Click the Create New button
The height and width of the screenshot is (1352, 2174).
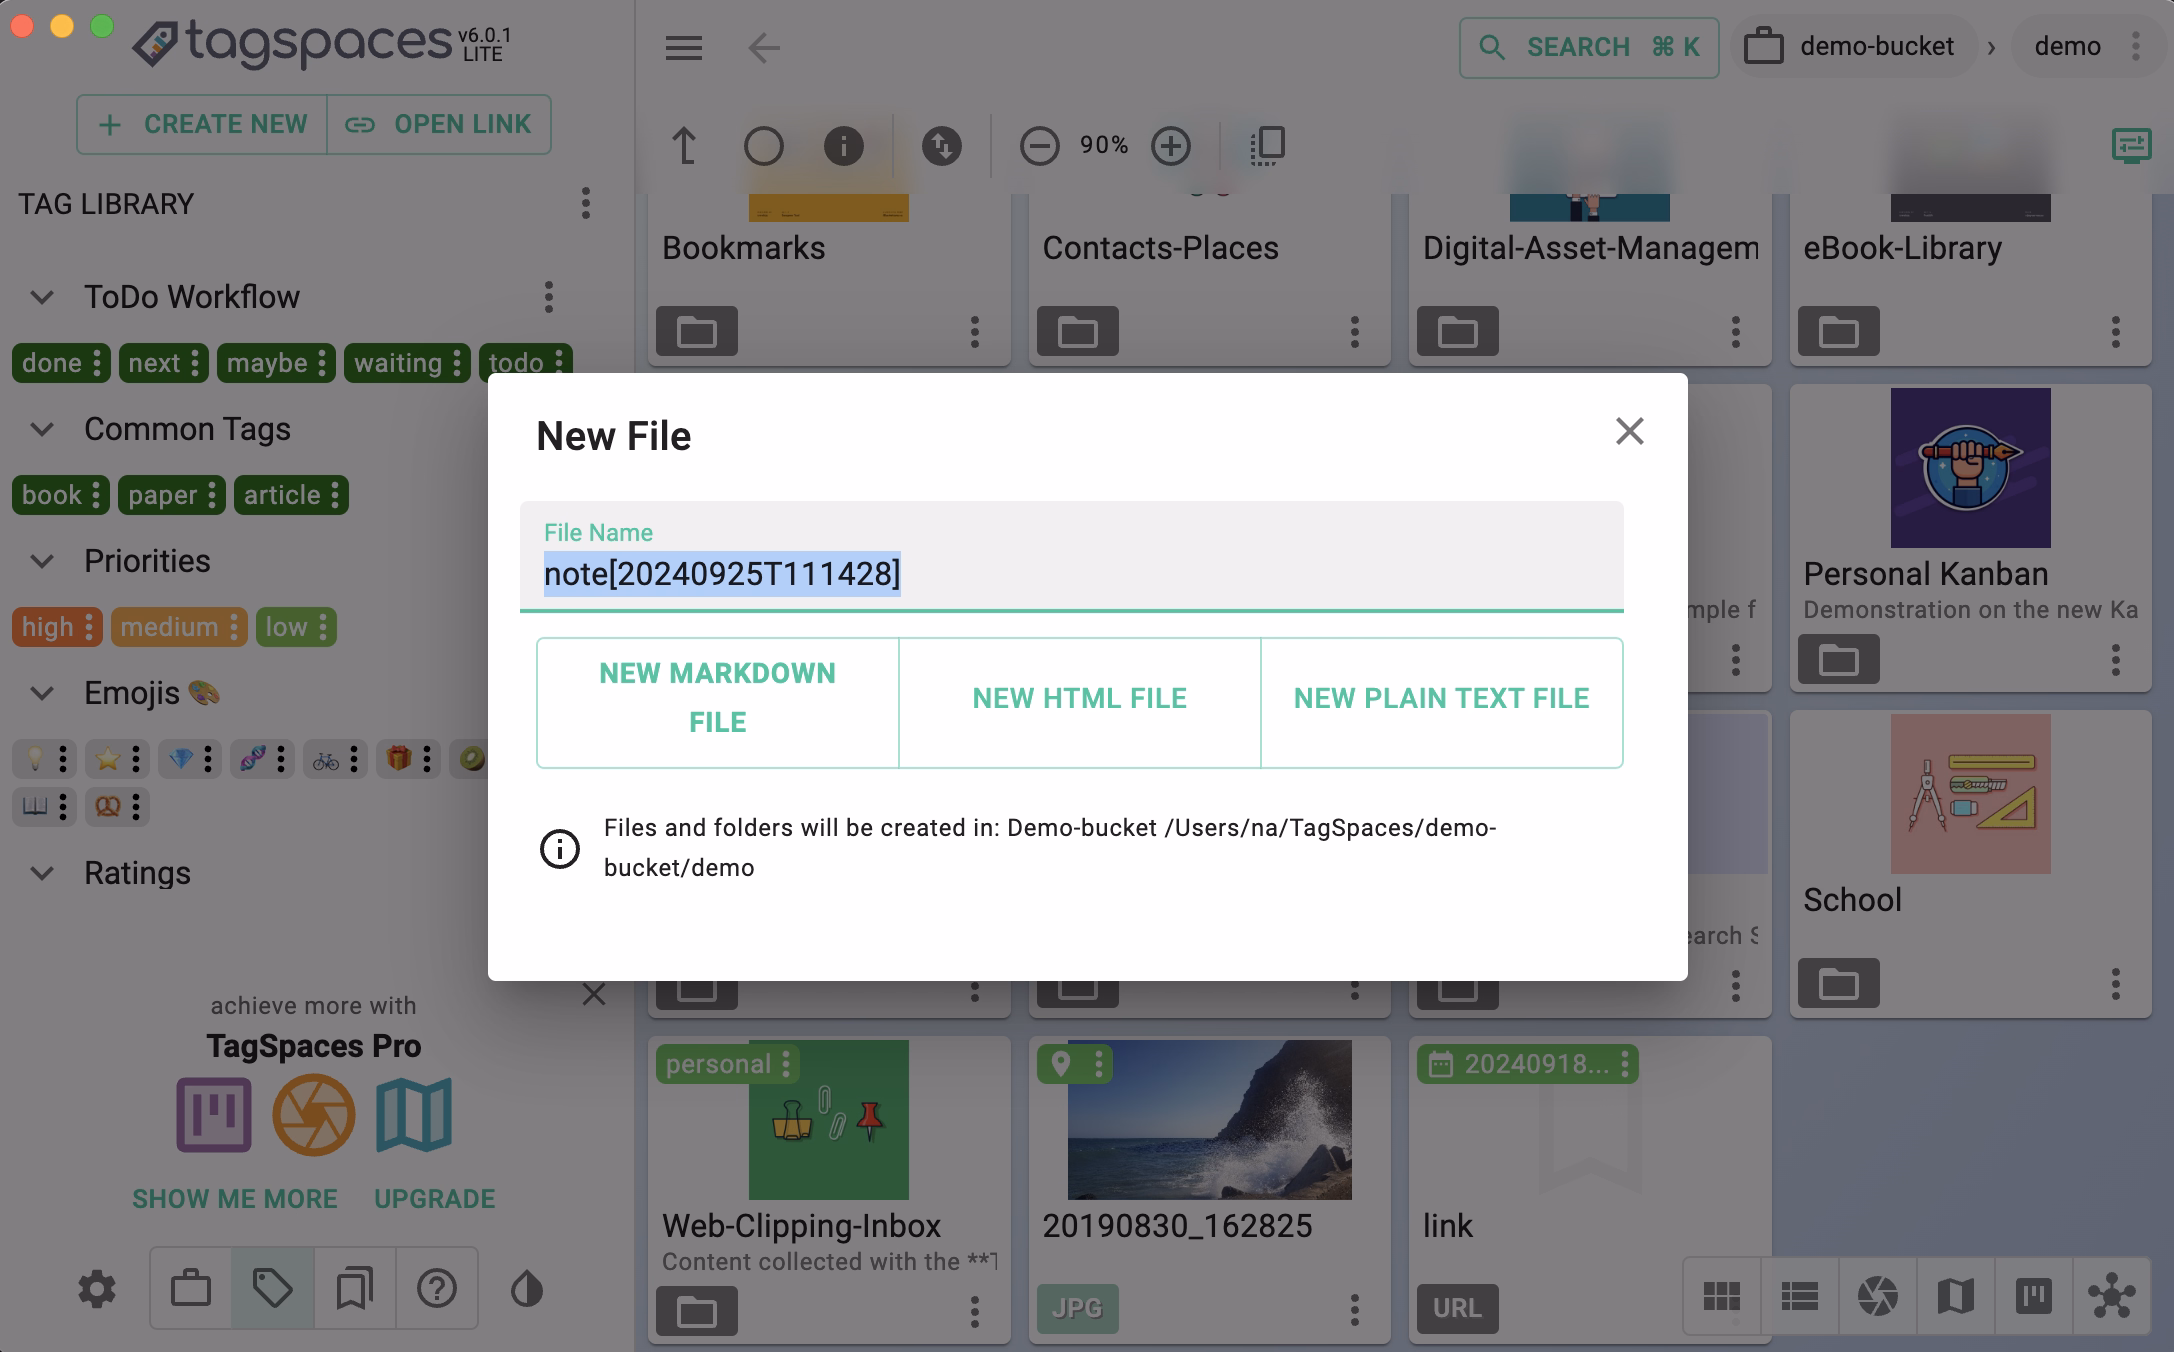202,124
